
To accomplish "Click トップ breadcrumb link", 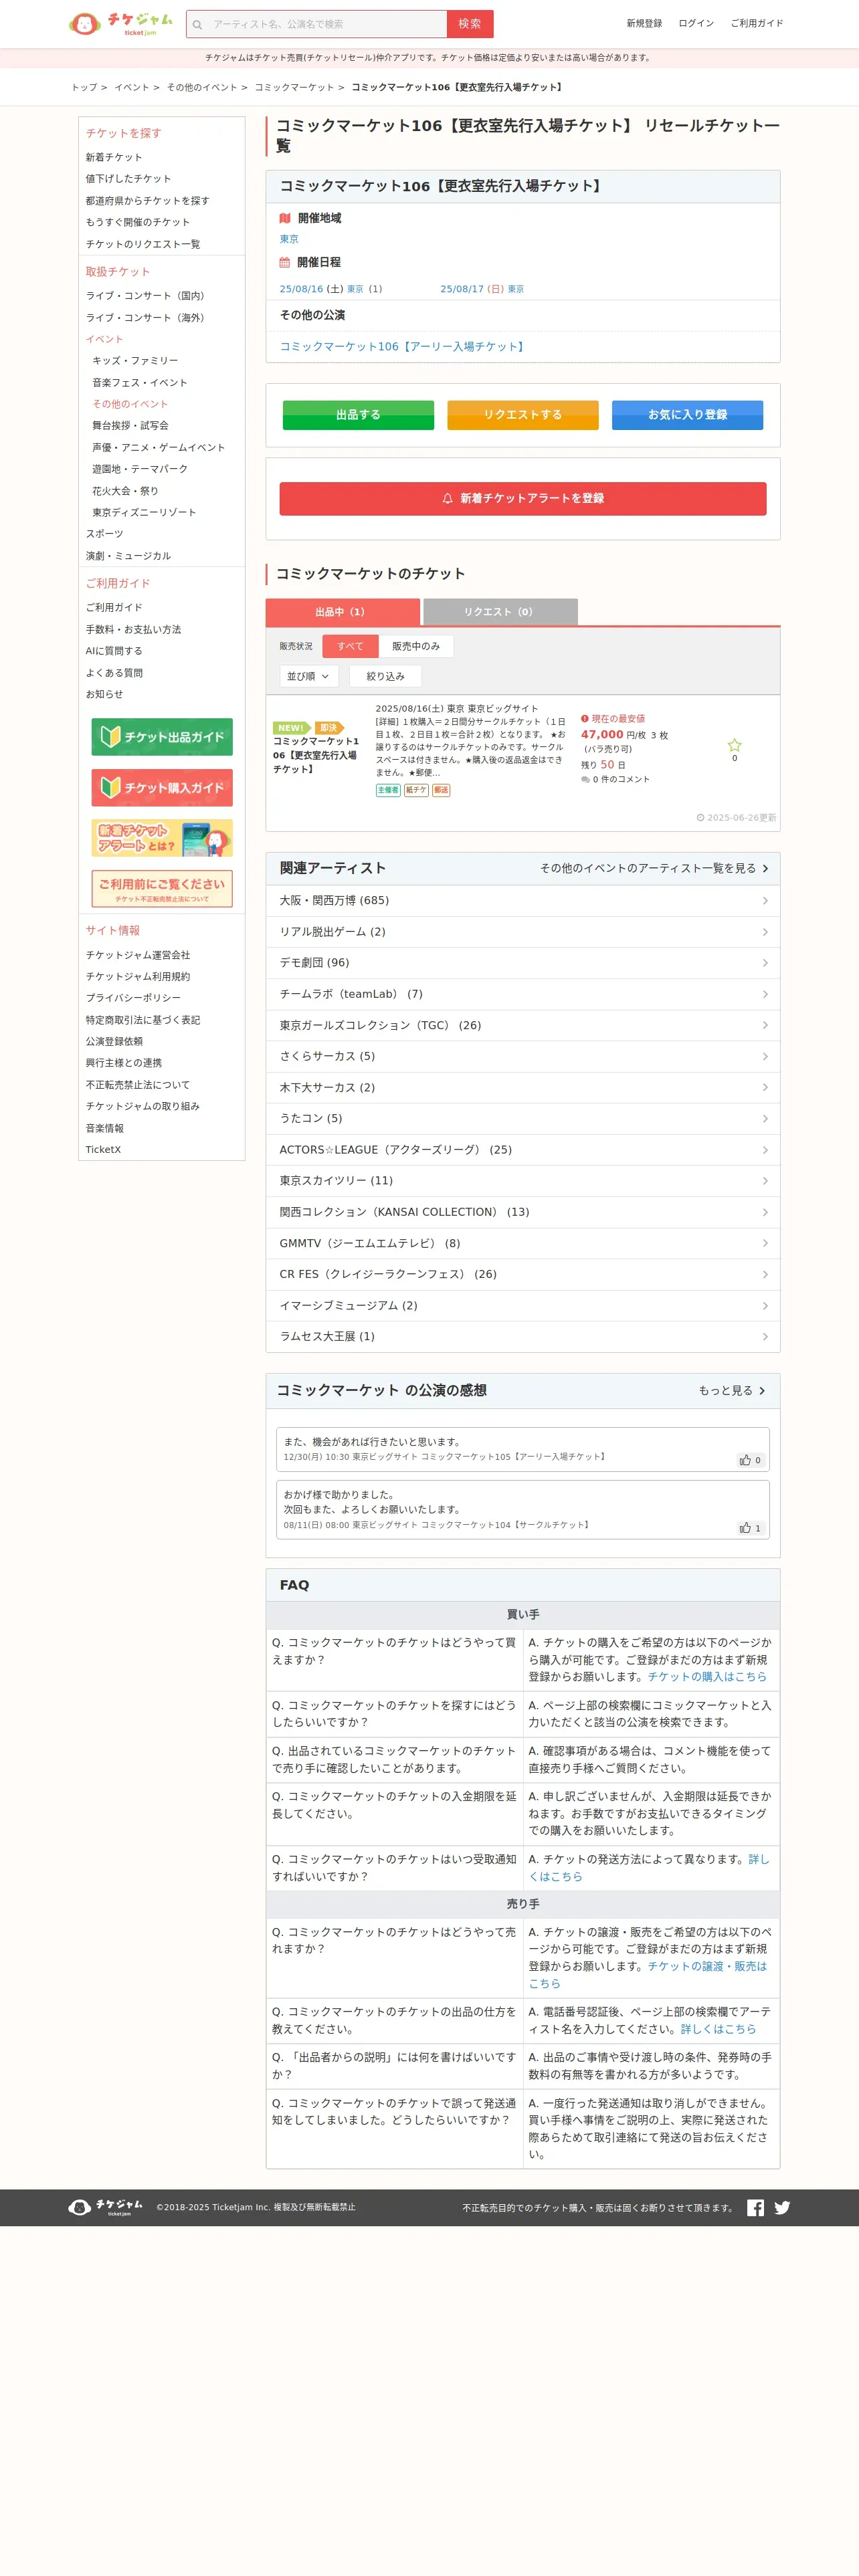I will (x=84, y=87).
